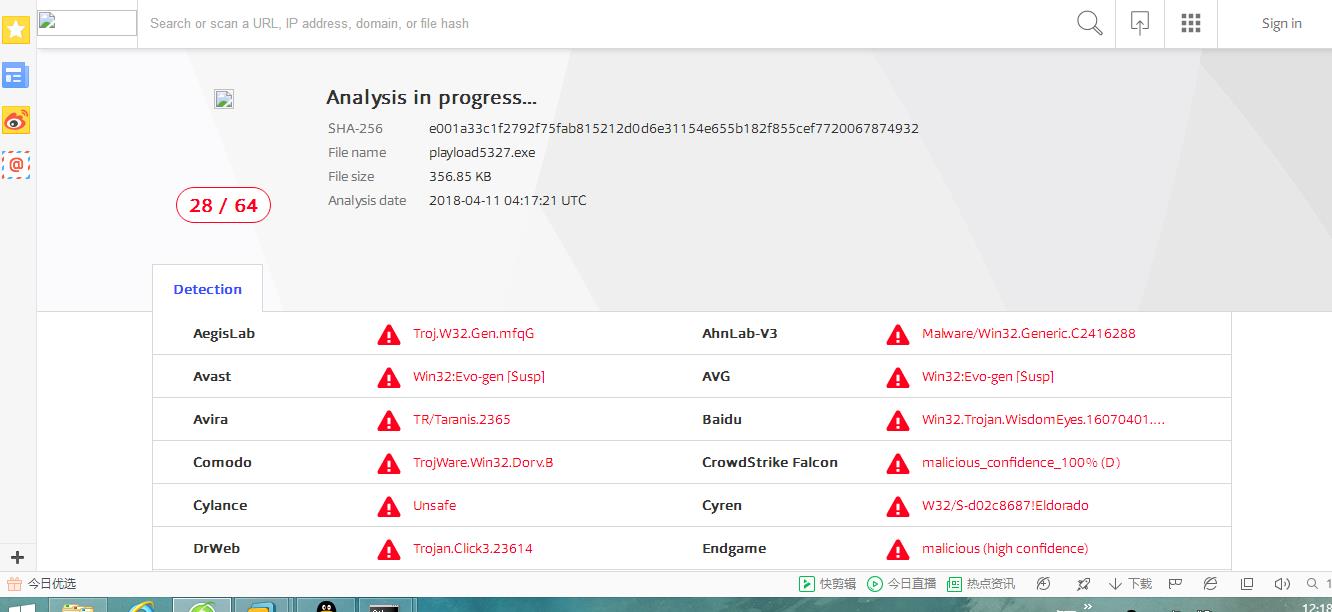The width and height of the screenshot is (1332, 612).
Task: Open 今日直播 live stream shortcut
Action: click(901, 583)
